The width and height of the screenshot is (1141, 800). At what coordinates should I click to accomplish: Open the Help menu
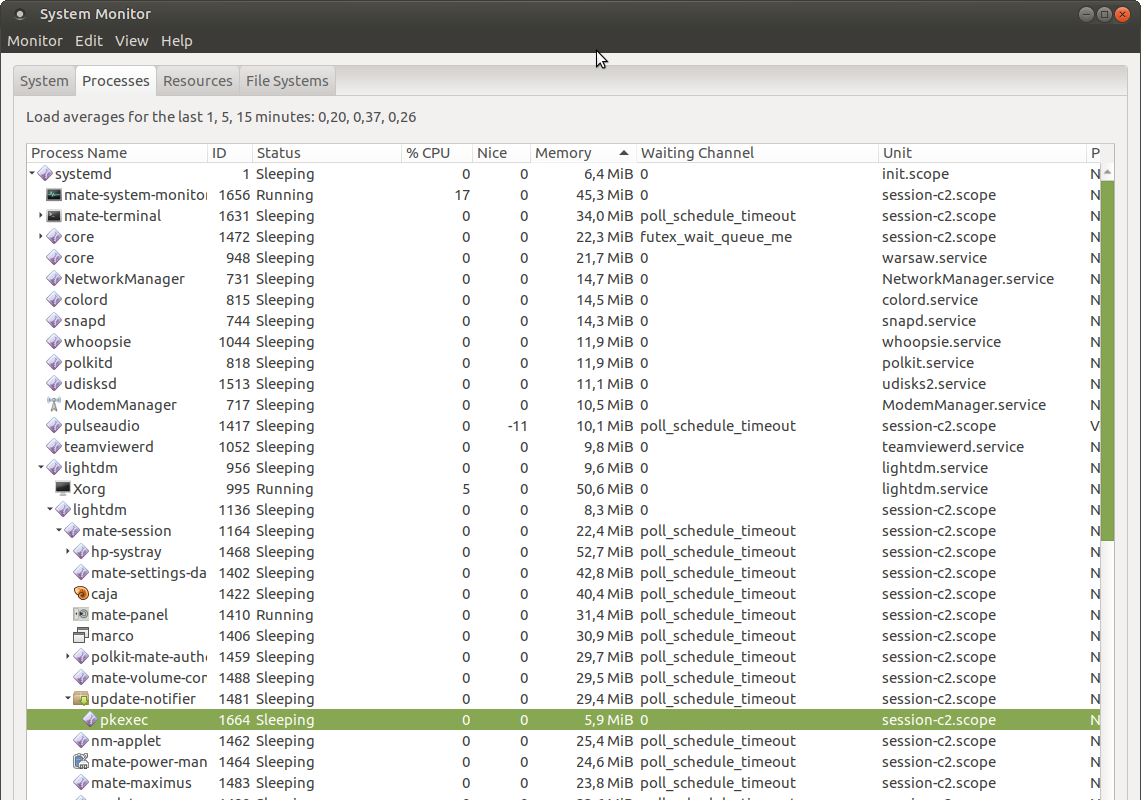177,41
